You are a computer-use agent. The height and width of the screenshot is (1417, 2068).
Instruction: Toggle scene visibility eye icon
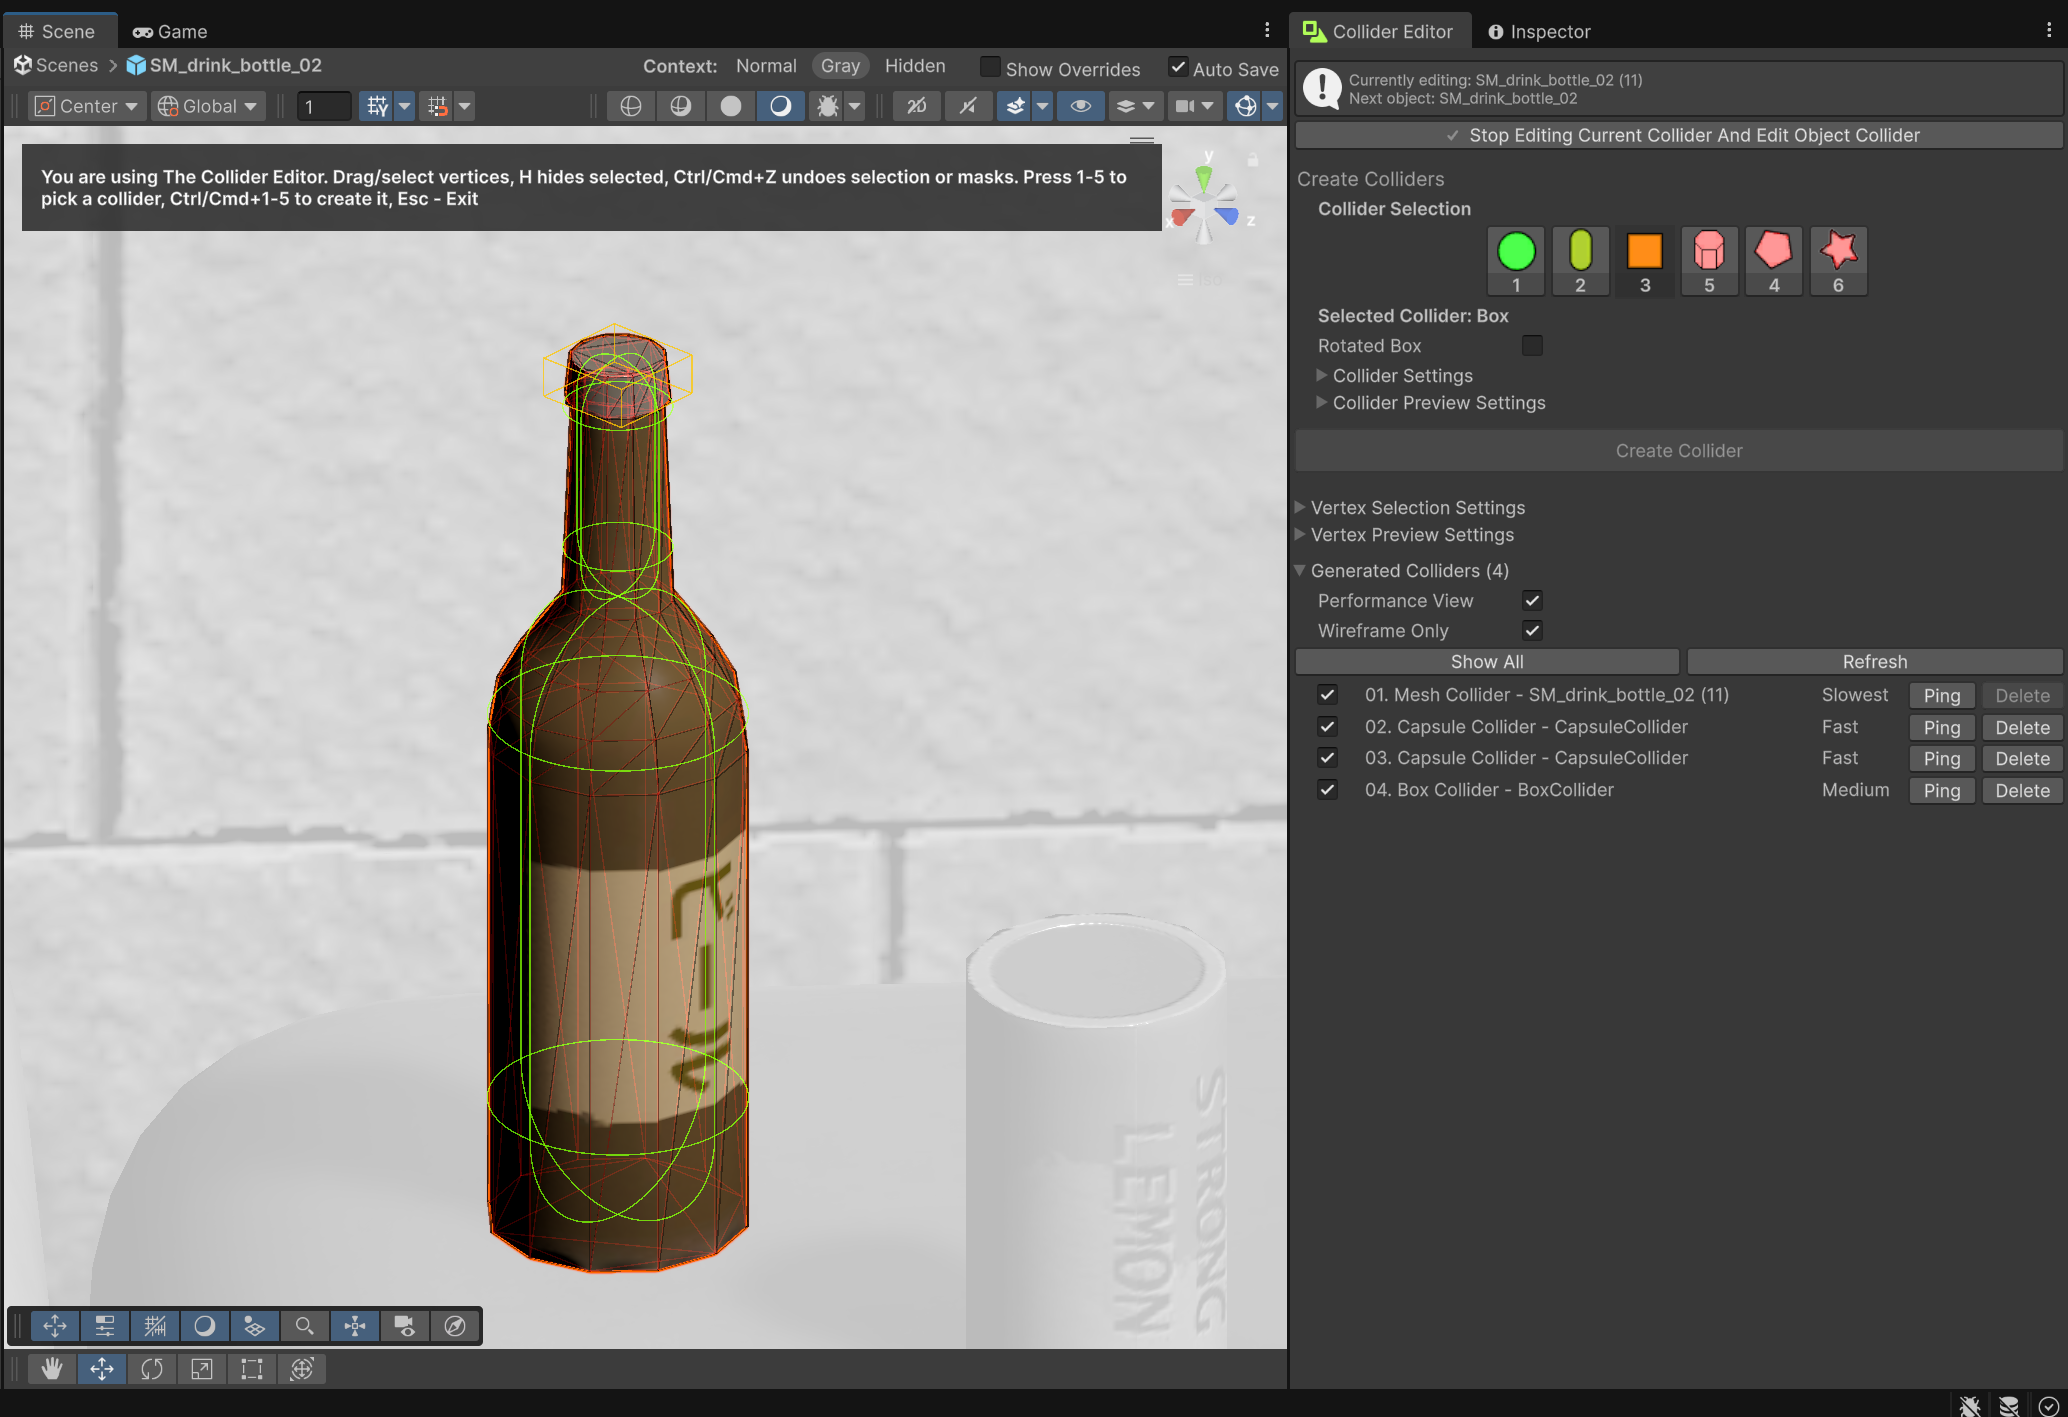pos(1081,106)
